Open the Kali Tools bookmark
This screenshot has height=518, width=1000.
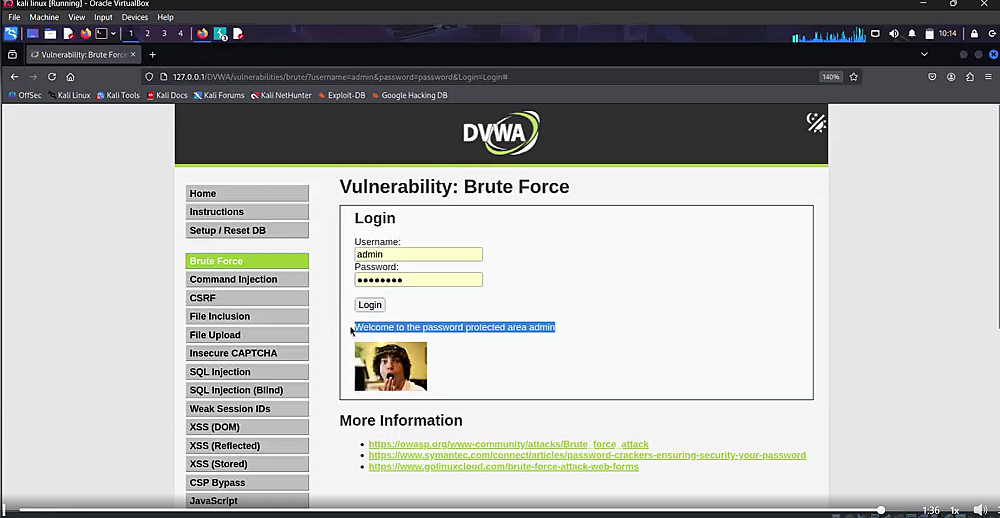coord(118,95)
